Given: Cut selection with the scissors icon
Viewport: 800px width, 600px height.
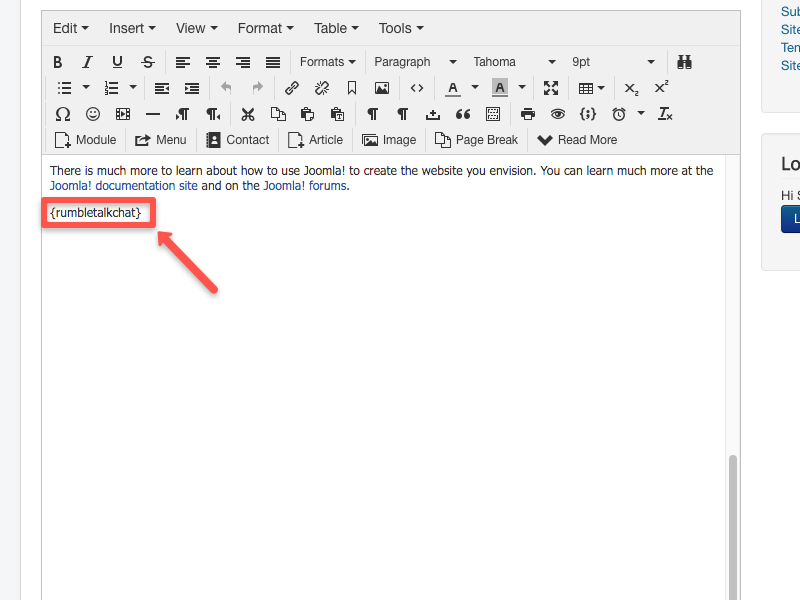Looking at the screenshot, I should click(248, 114).
